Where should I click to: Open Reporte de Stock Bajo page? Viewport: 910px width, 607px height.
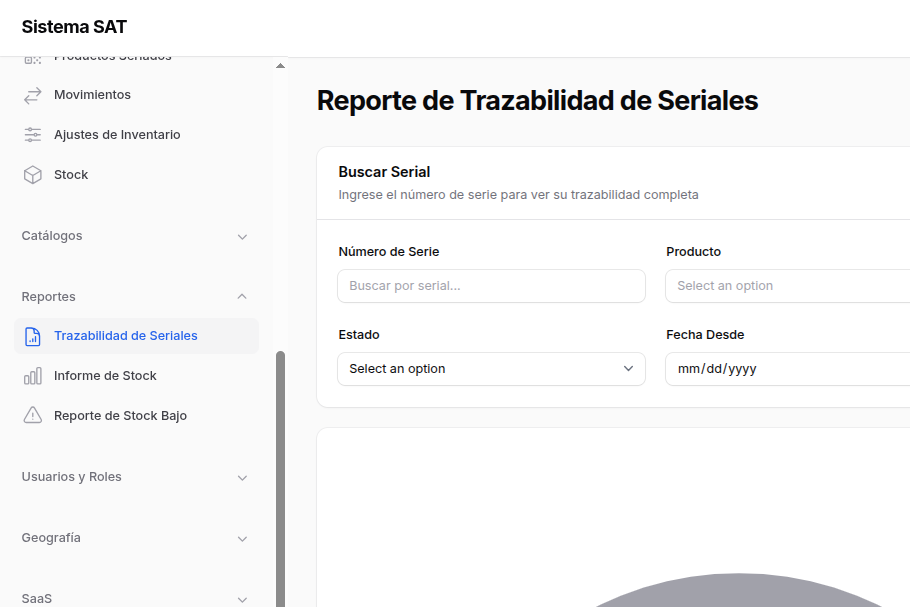[x=120, y=416]
